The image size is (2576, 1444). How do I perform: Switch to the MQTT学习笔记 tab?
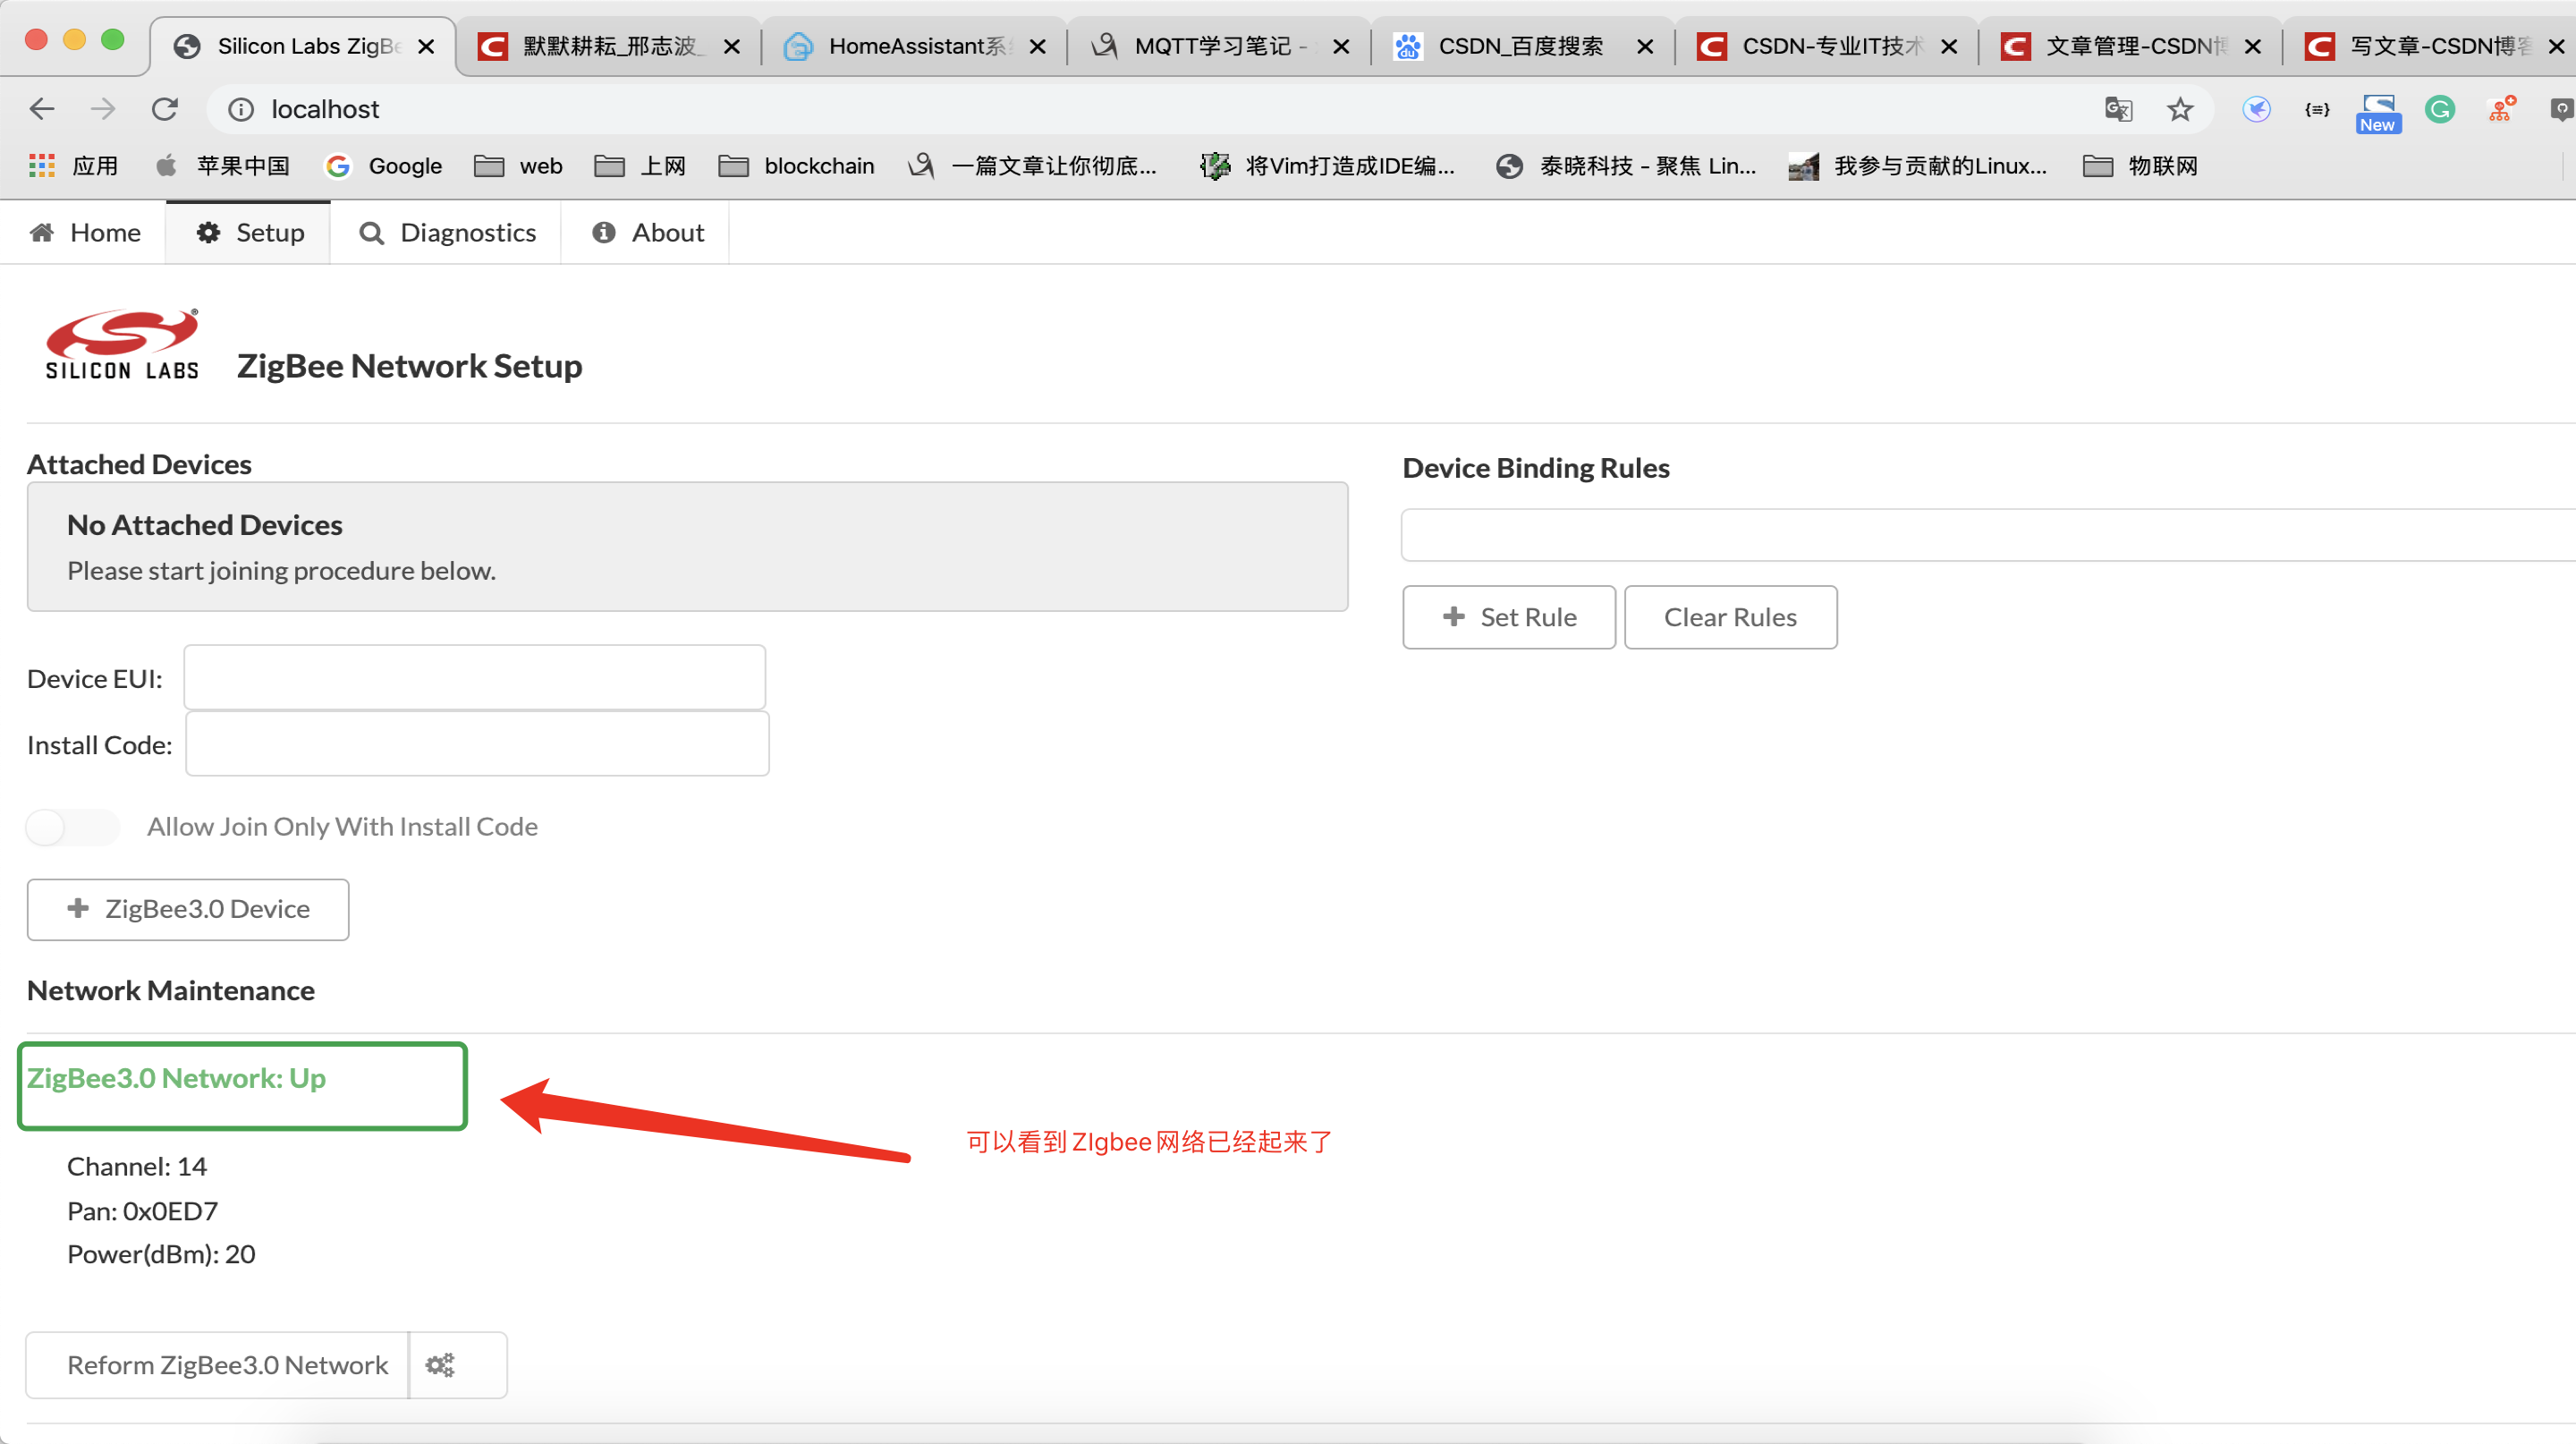1216,46
